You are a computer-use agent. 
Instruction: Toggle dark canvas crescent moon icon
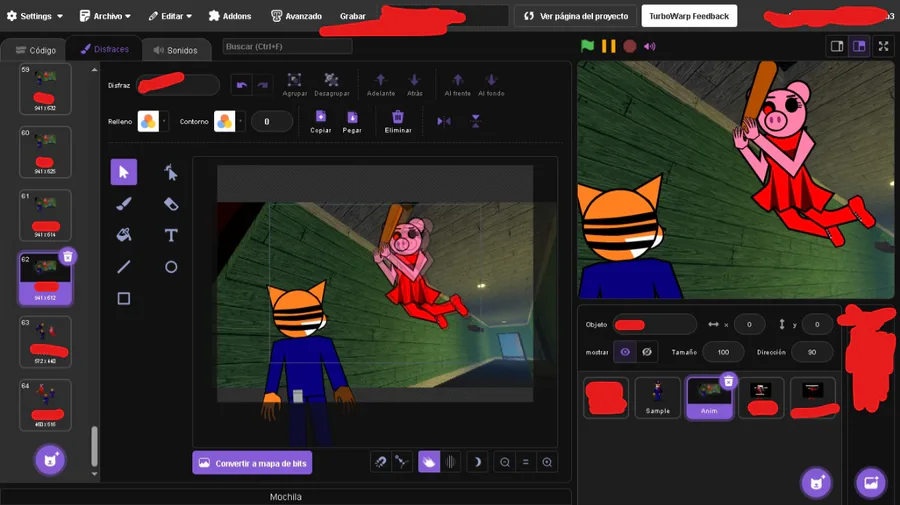point(477,462)
